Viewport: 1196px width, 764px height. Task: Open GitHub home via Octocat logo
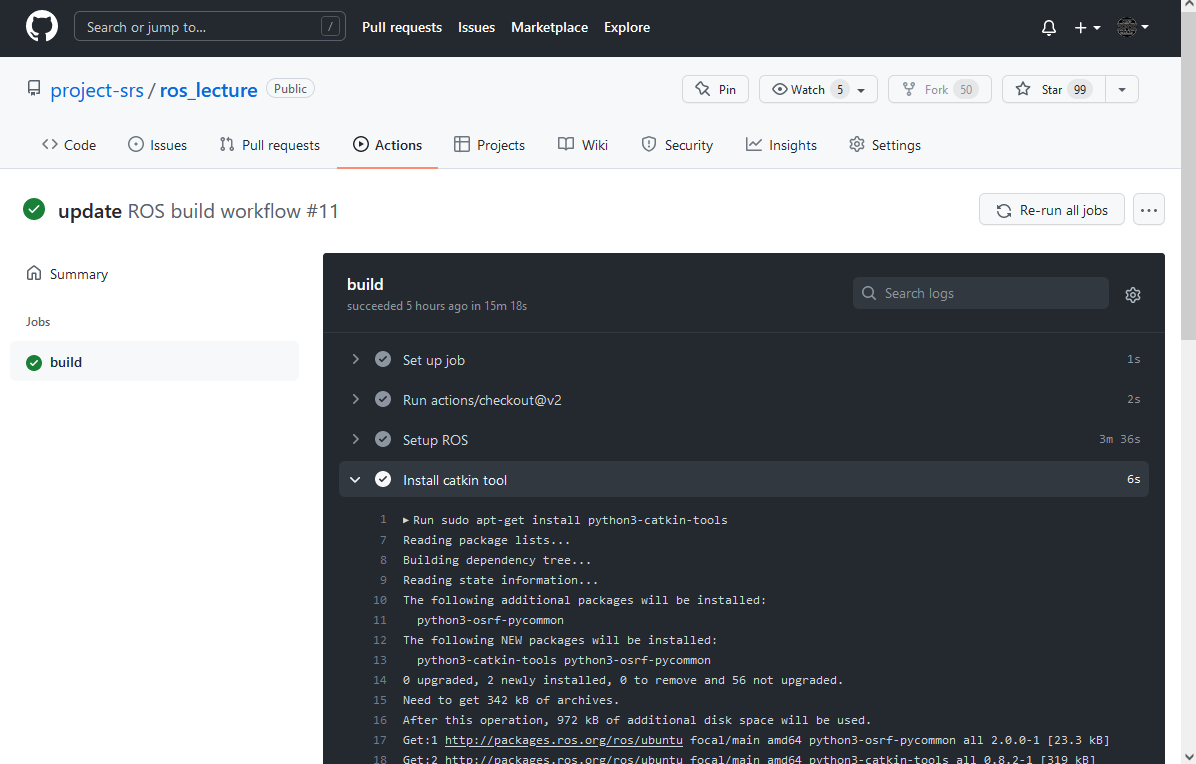(41, 27)
